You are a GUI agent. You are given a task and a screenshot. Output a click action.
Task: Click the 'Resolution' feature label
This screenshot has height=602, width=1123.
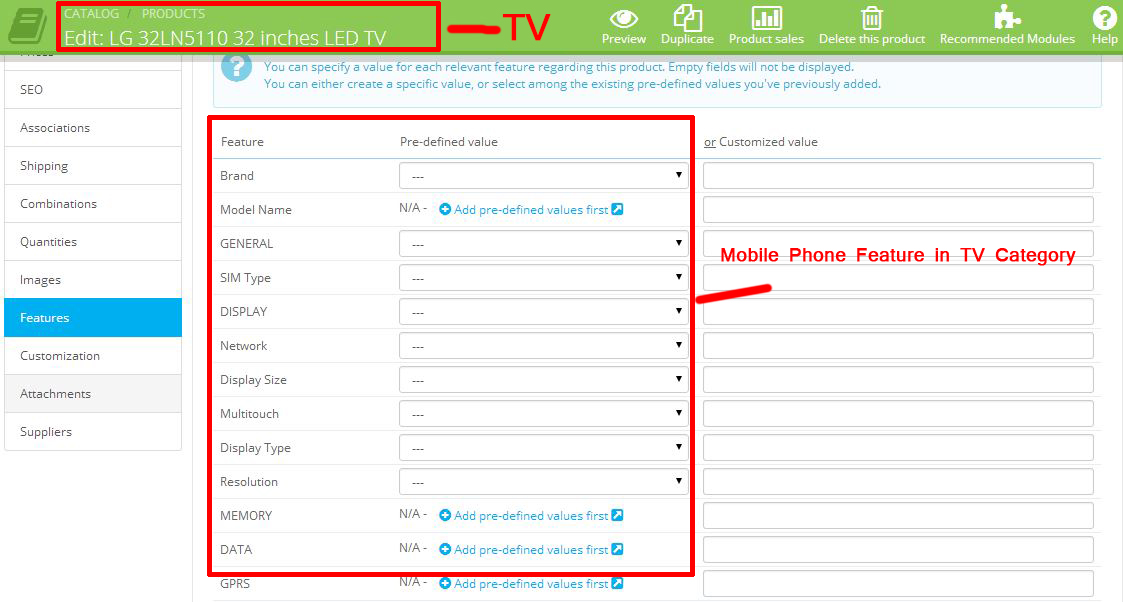[x=249, y=482]
